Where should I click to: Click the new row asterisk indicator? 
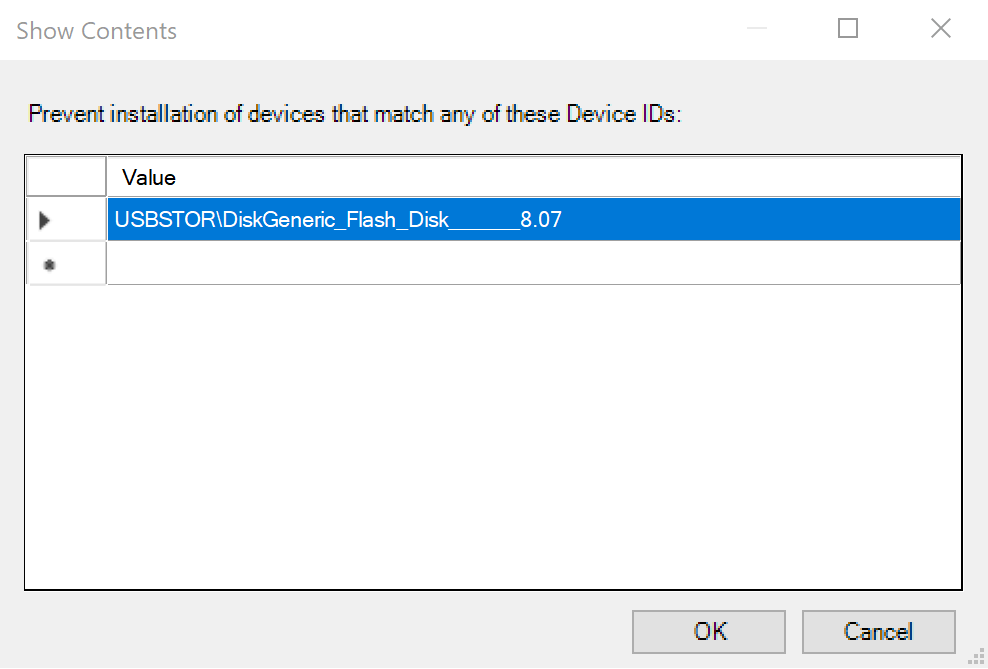48,264
